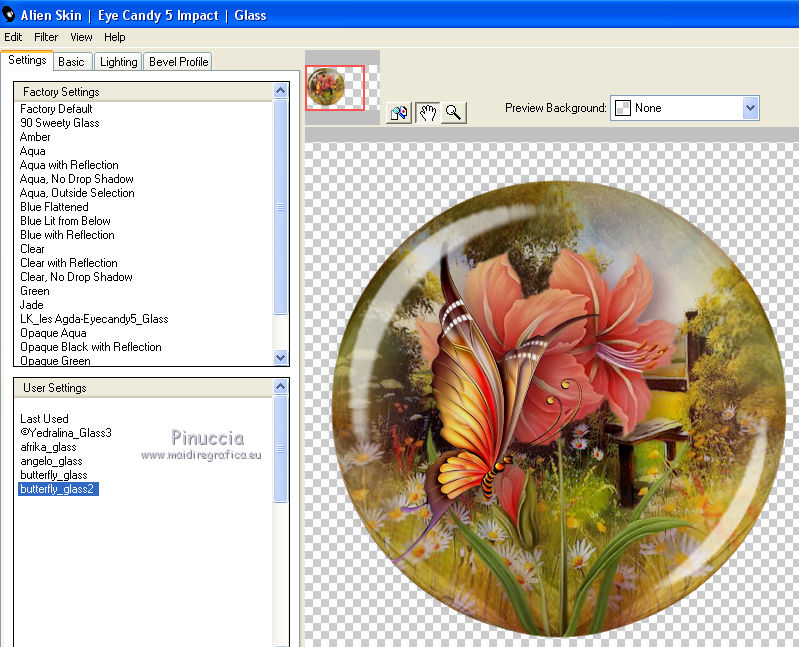Select Aqua, No Drop Shadow preset

pos(76,179)
